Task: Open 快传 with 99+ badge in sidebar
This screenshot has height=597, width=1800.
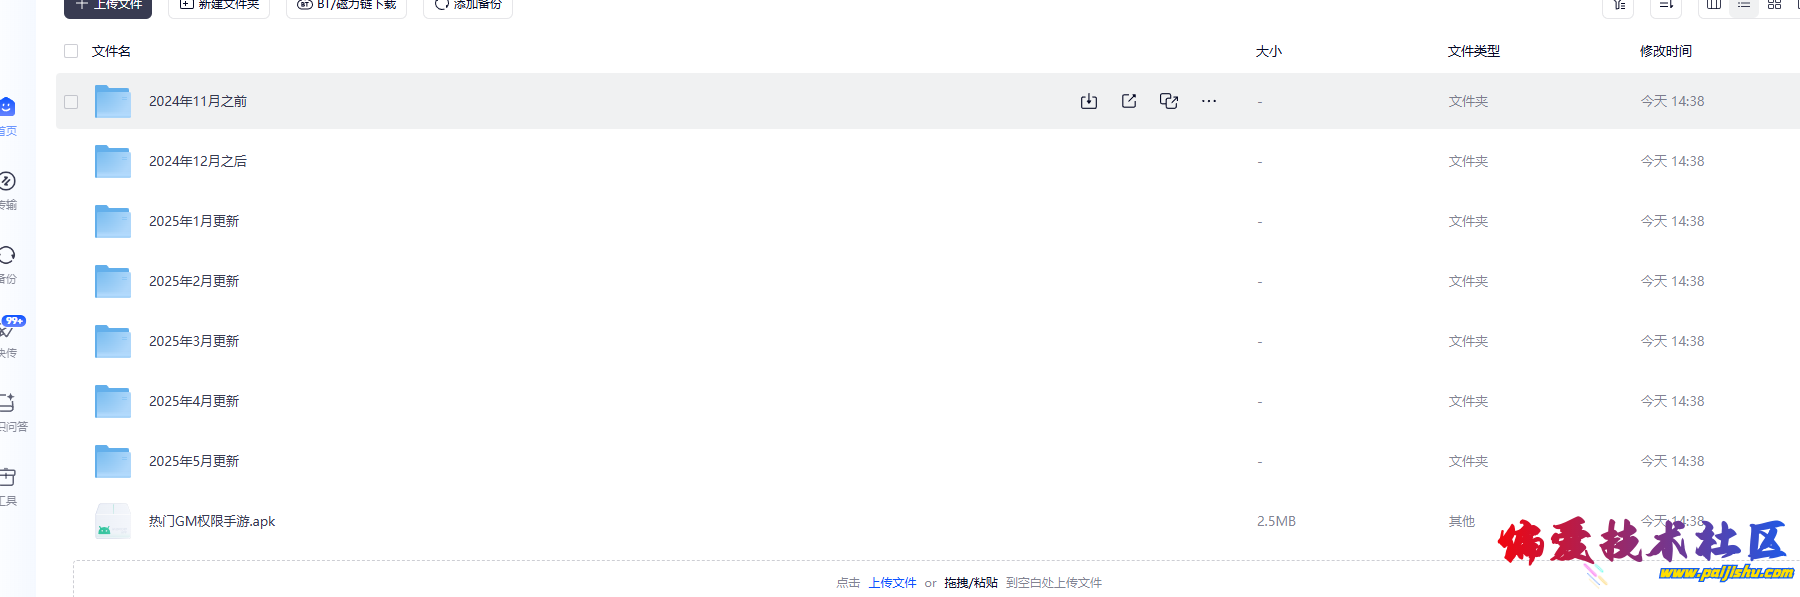Action: (x=9, y=337)
